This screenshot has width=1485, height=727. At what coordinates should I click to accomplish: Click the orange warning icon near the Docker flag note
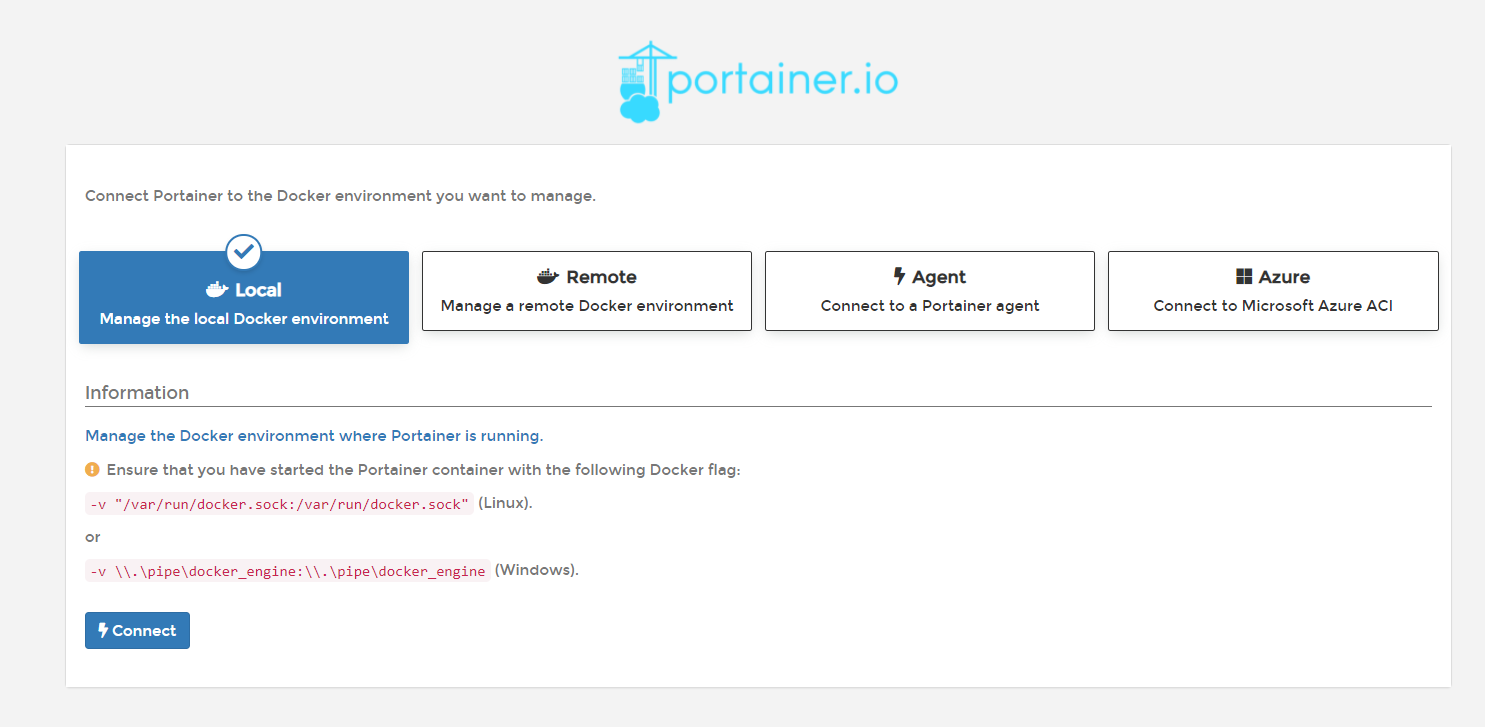[93, 469]
